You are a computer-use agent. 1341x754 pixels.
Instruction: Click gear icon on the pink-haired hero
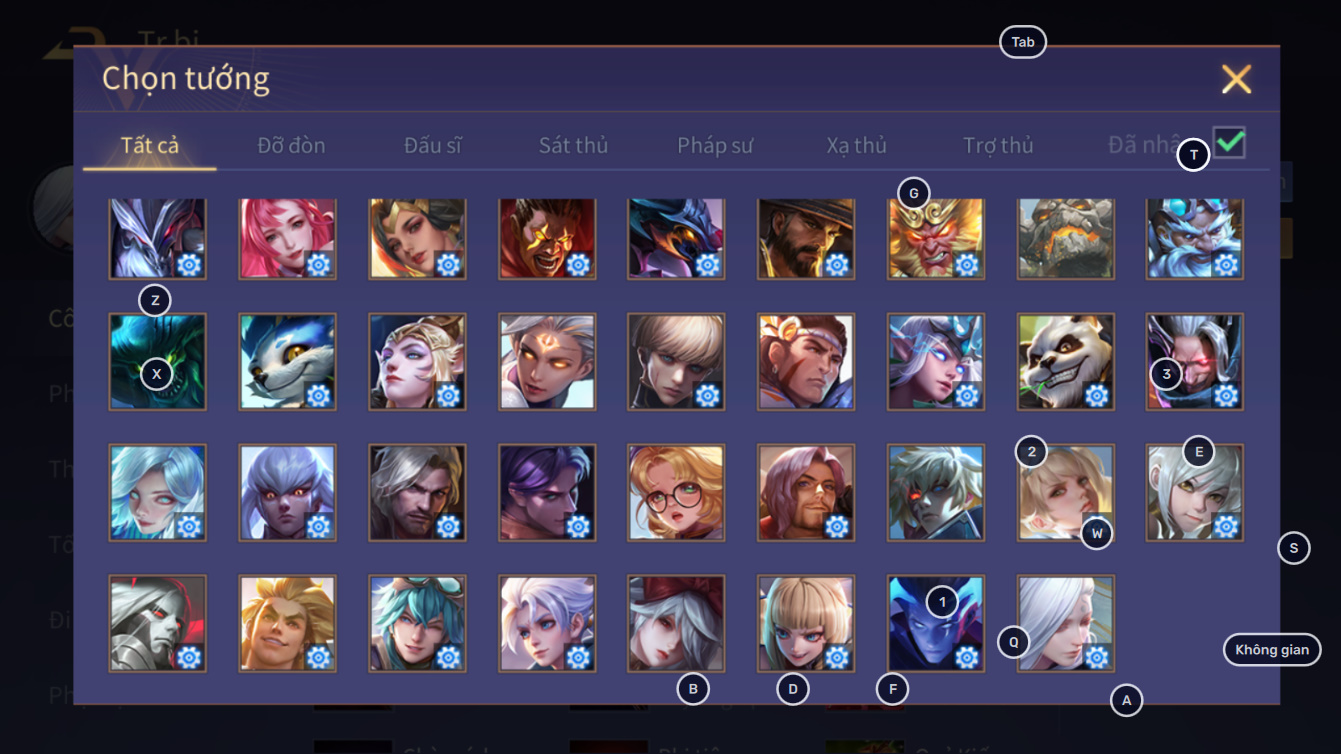pyautogui.click(x=318, y=264)
